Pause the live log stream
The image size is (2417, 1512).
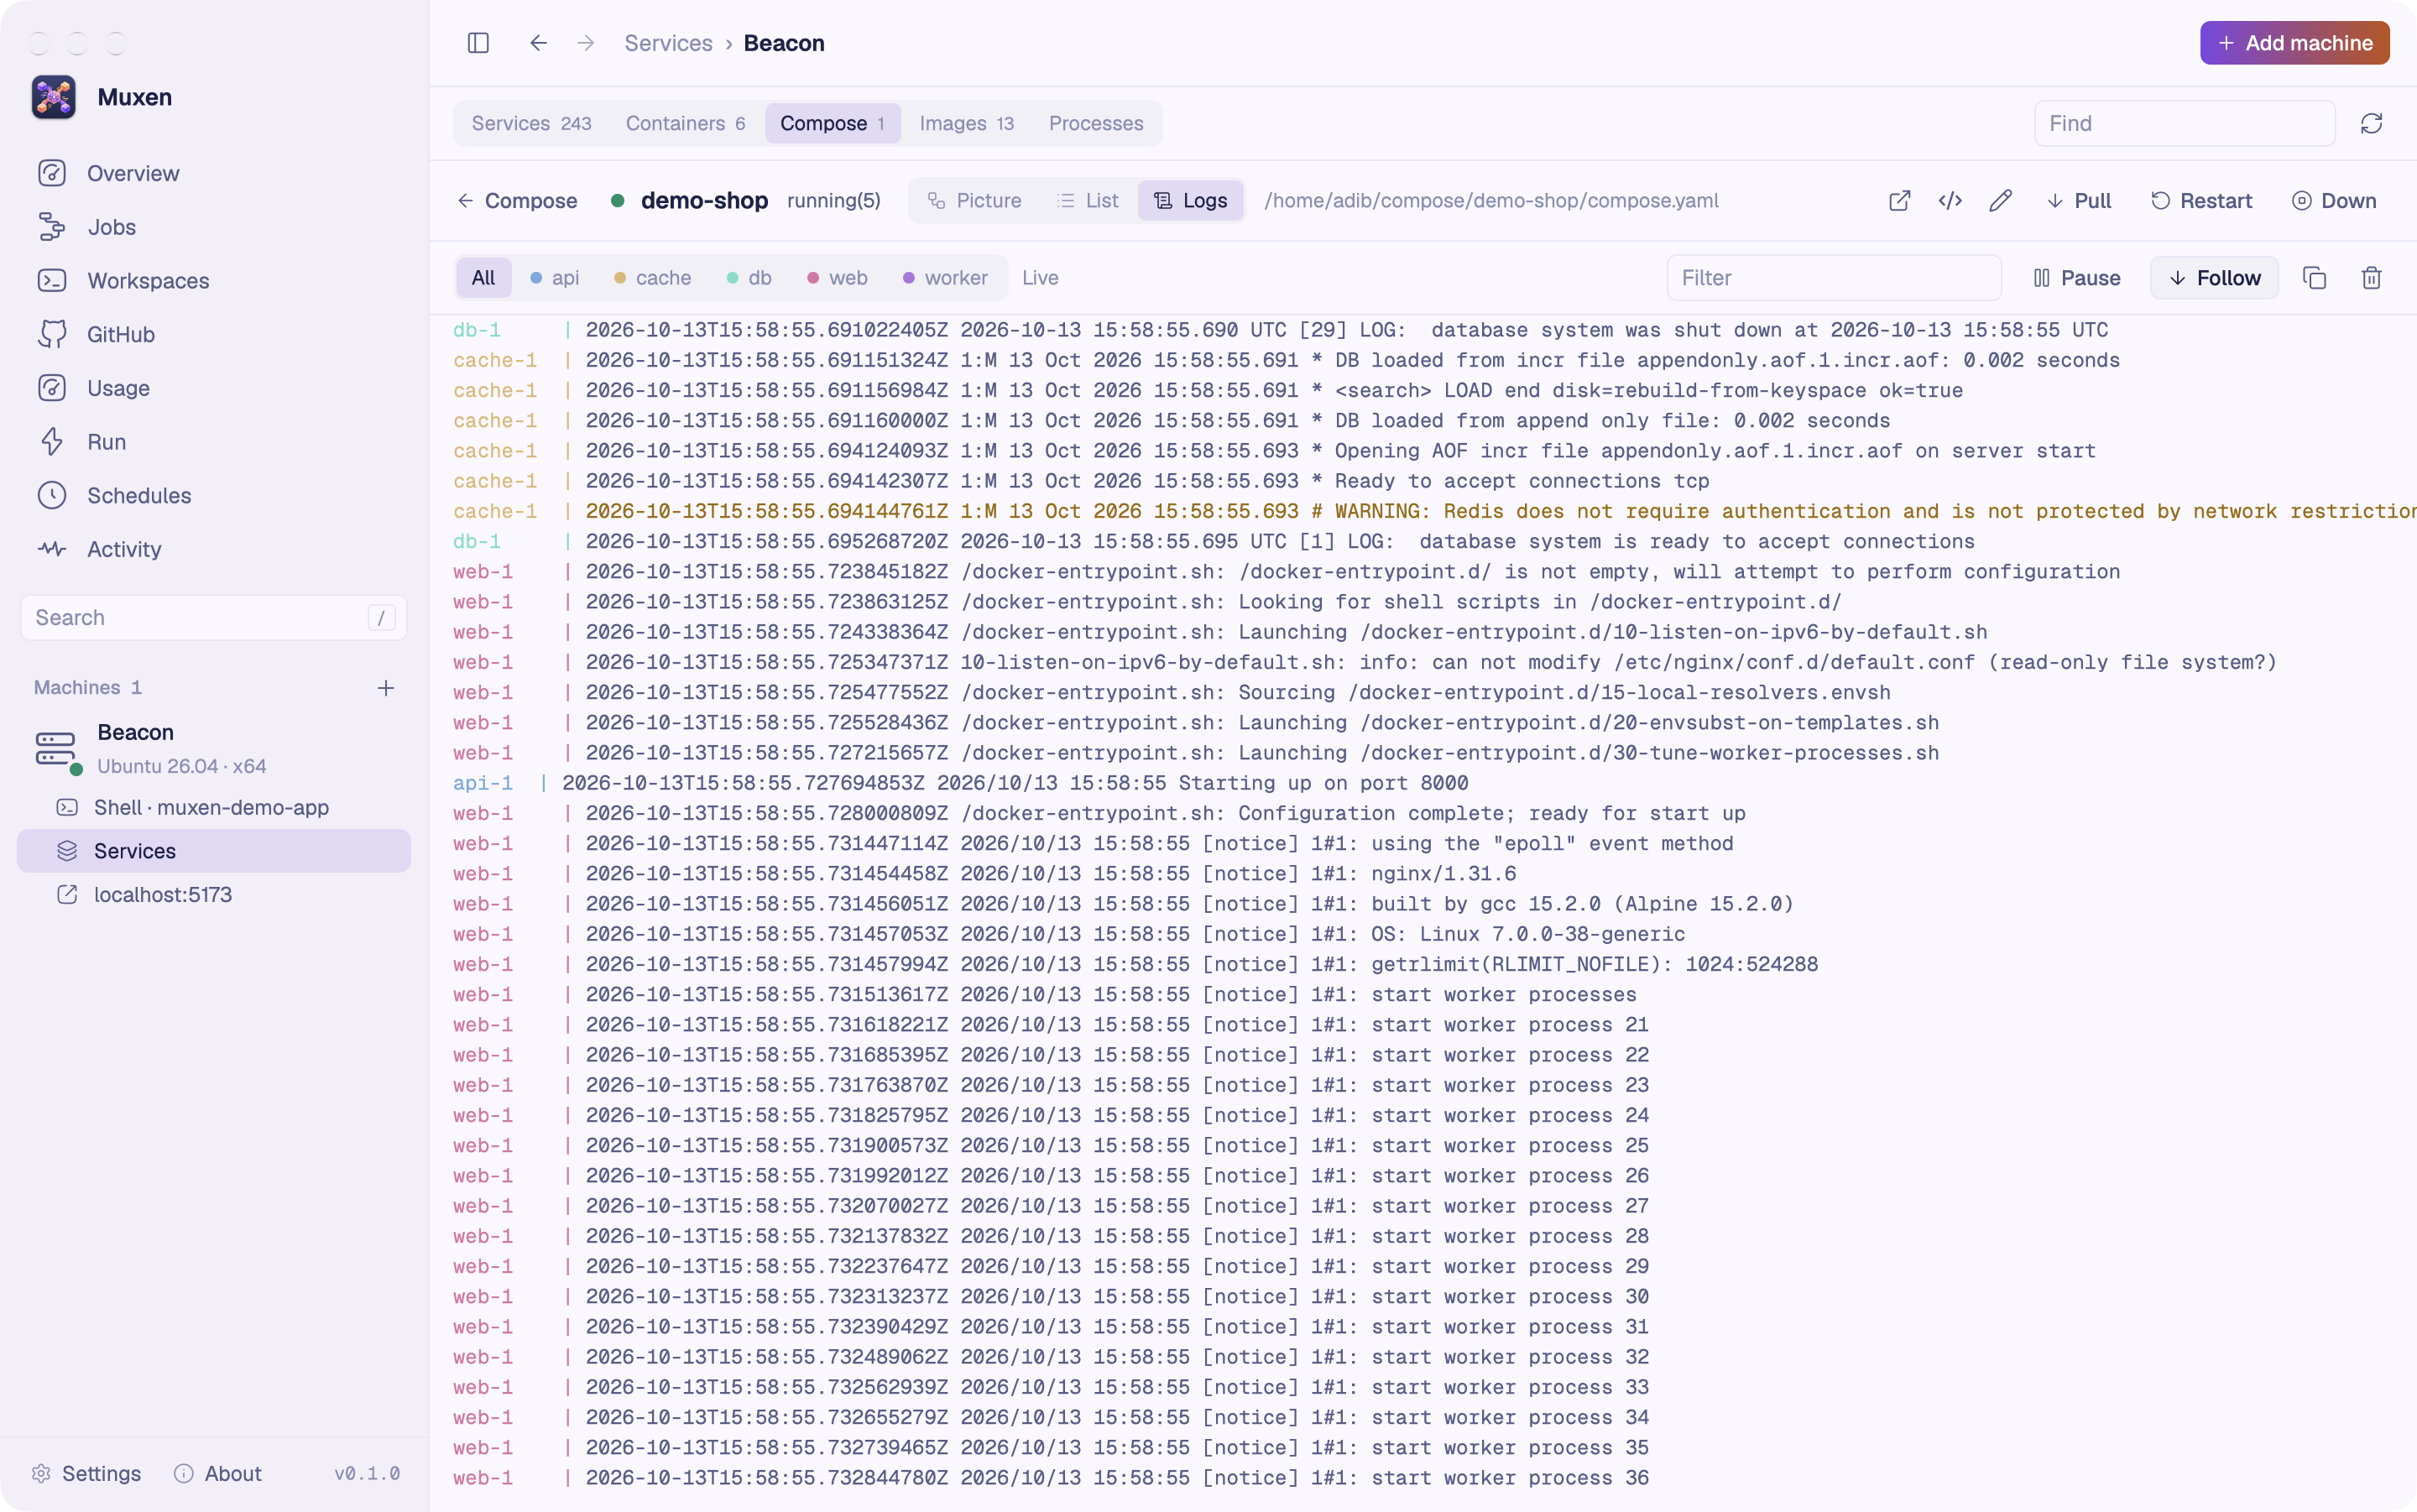pyautogui.click(x=2077, y=278)
